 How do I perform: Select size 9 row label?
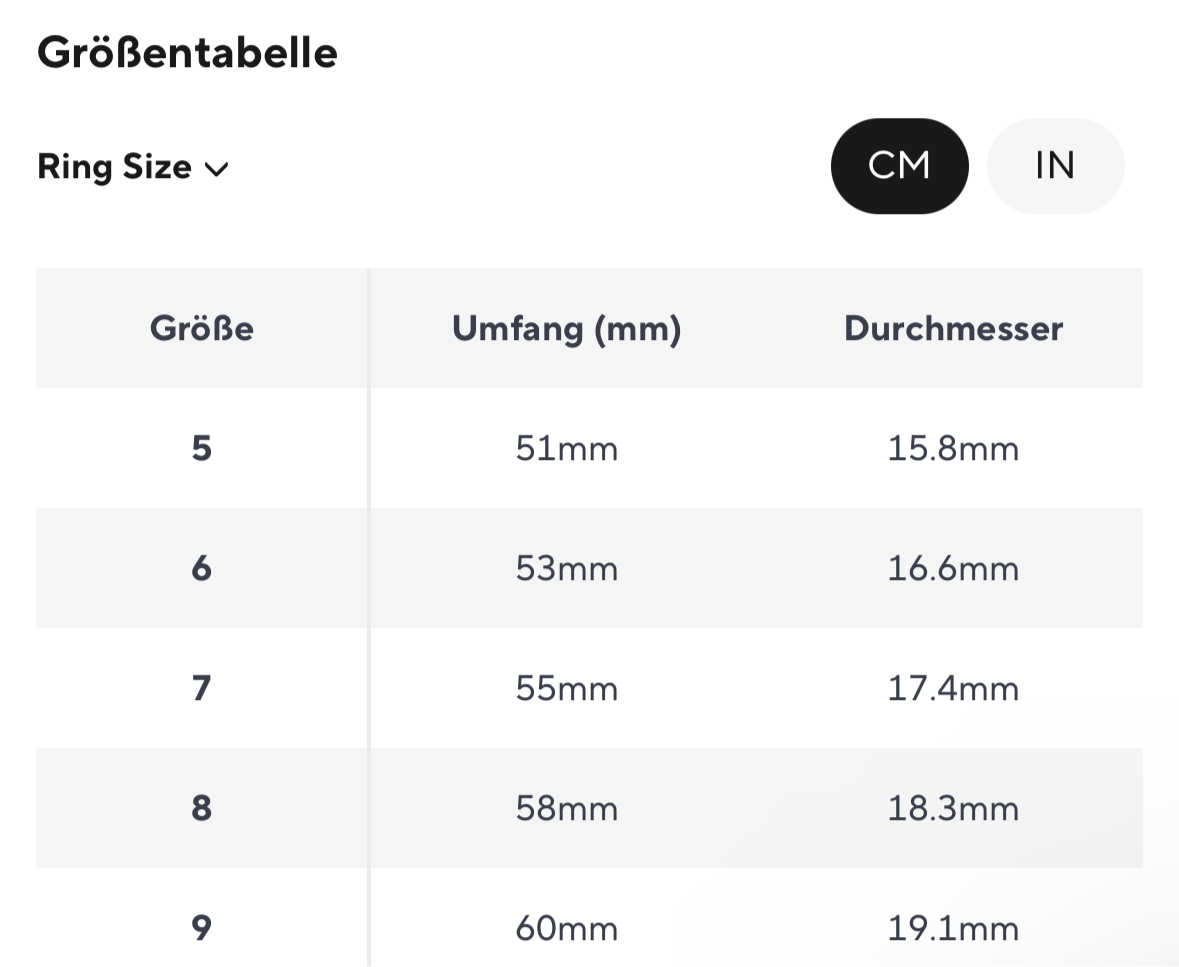202,928
